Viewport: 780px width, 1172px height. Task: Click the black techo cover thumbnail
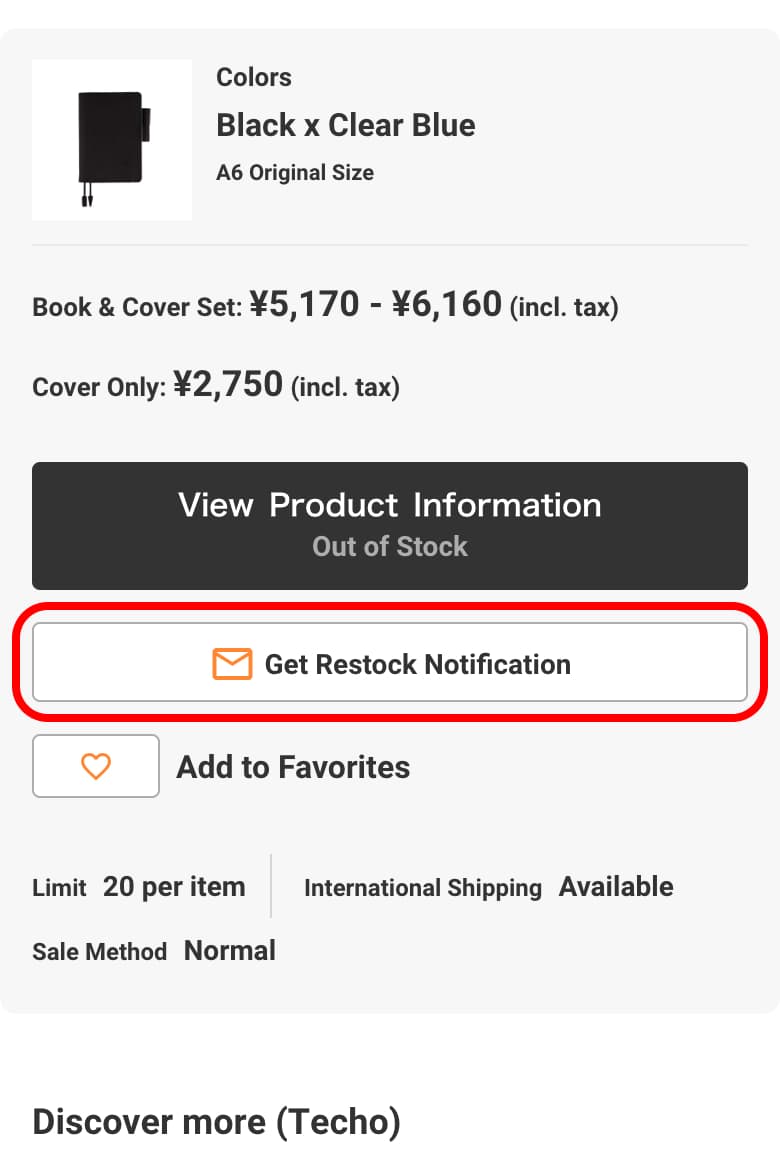pos(112,140)
